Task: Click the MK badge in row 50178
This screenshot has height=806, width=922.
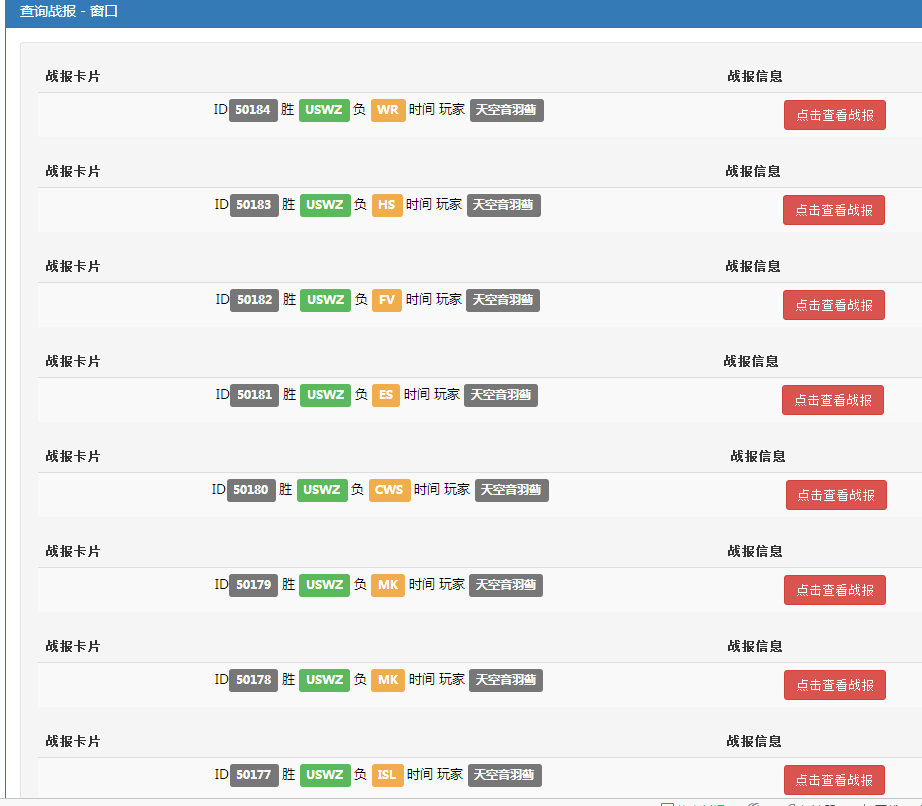Action: pyautogui.click(x=388, y=680)
